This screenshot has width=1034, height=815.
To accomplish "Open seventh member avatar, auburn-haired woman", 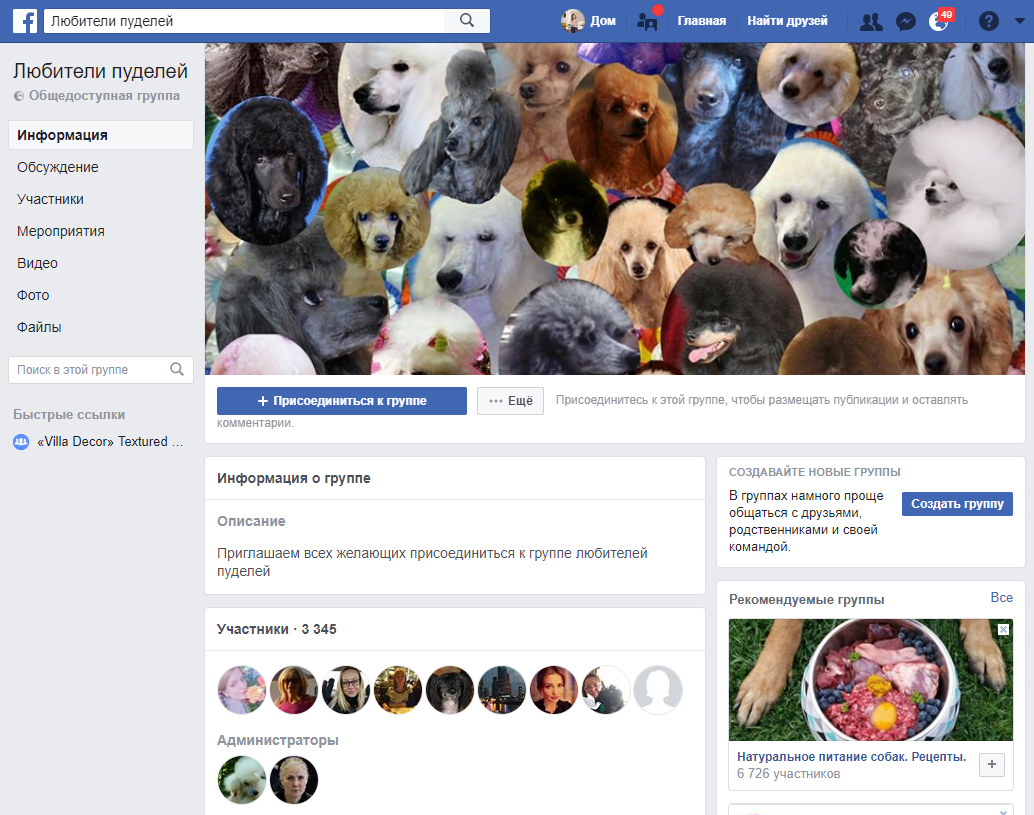I will click(x=554, y=690).
